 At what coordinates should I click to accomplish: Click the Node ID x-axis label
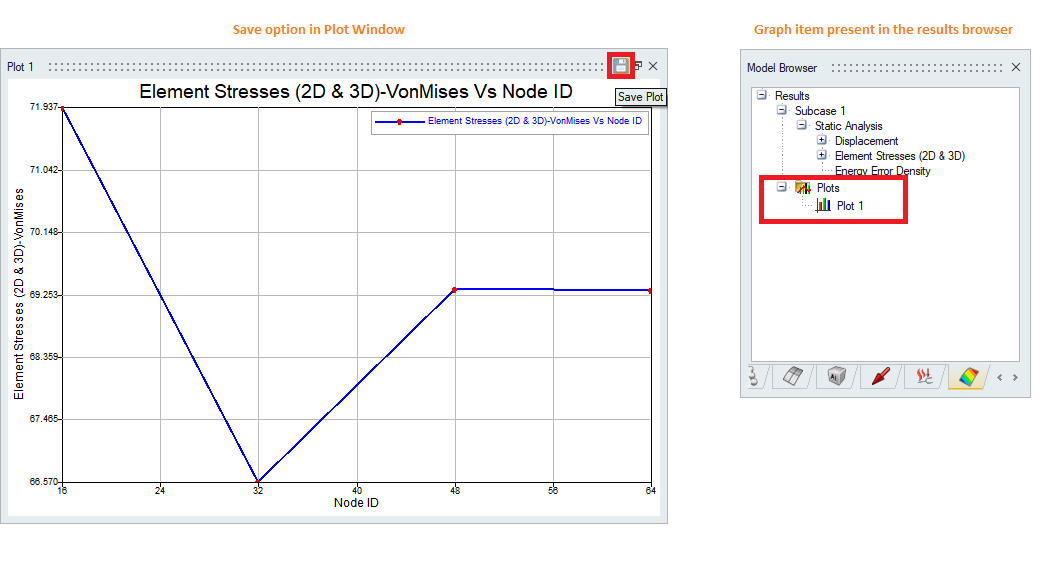coord(356,503)
